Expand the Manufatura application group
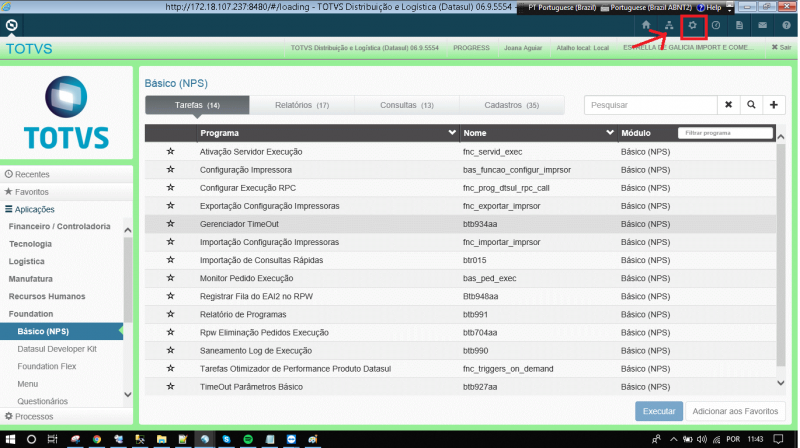Viewport: 800px width, 448px height. tap(31, 279)
